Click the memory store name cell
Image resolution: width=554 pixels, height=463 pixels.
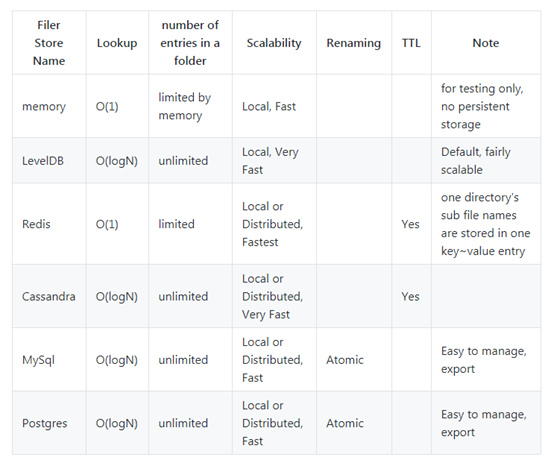click(x=44, y=106)
